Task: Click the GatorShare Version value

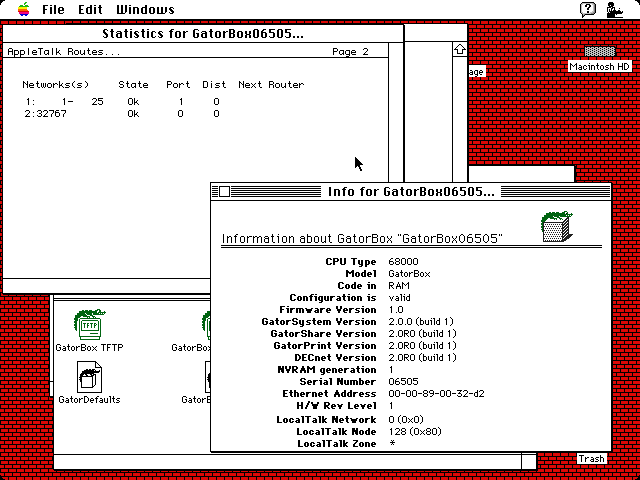Action: click(422, 334)
